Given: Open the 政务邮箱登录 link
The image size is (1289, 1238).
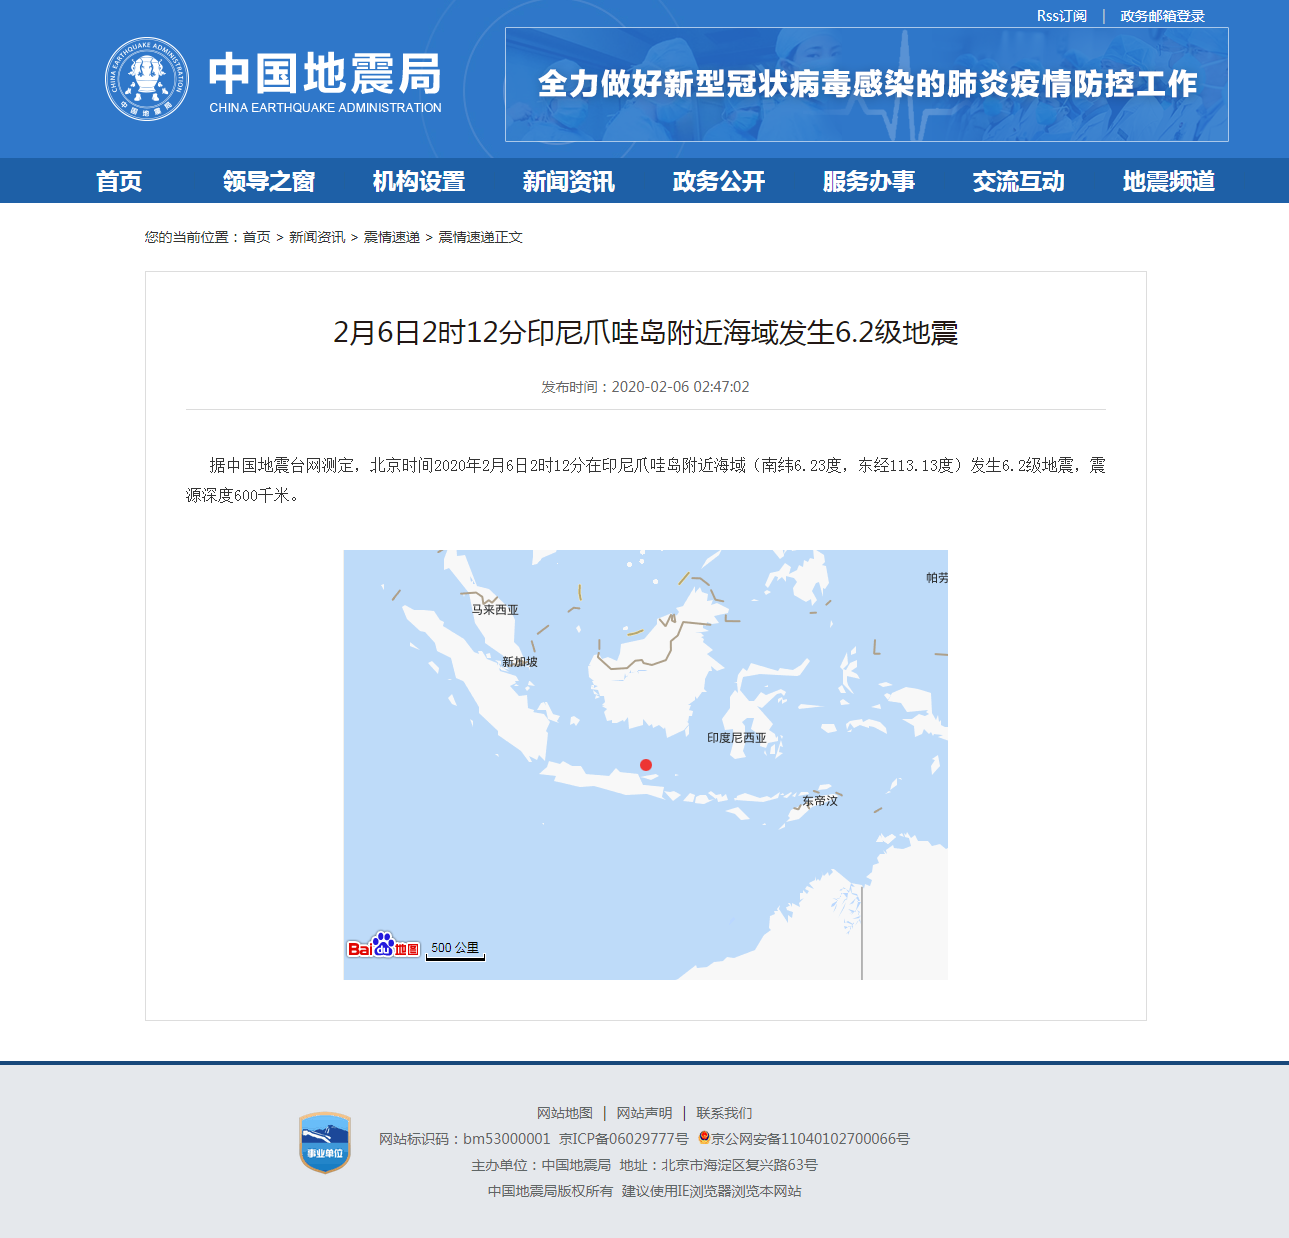Looking at the screenshot, I should pyautogui.click(x=1162, y=16).
